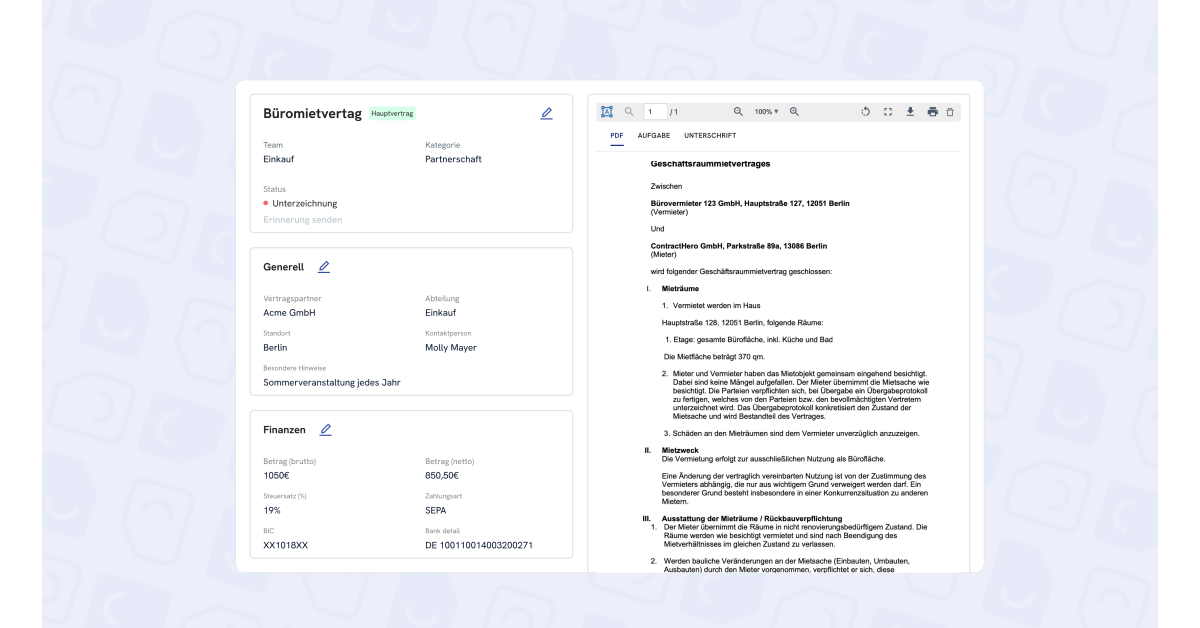The height and width of the screenshot is (628, 1200).
Task: Click the Kategorie value Partnerschaft
Action: tap(453, 159)
